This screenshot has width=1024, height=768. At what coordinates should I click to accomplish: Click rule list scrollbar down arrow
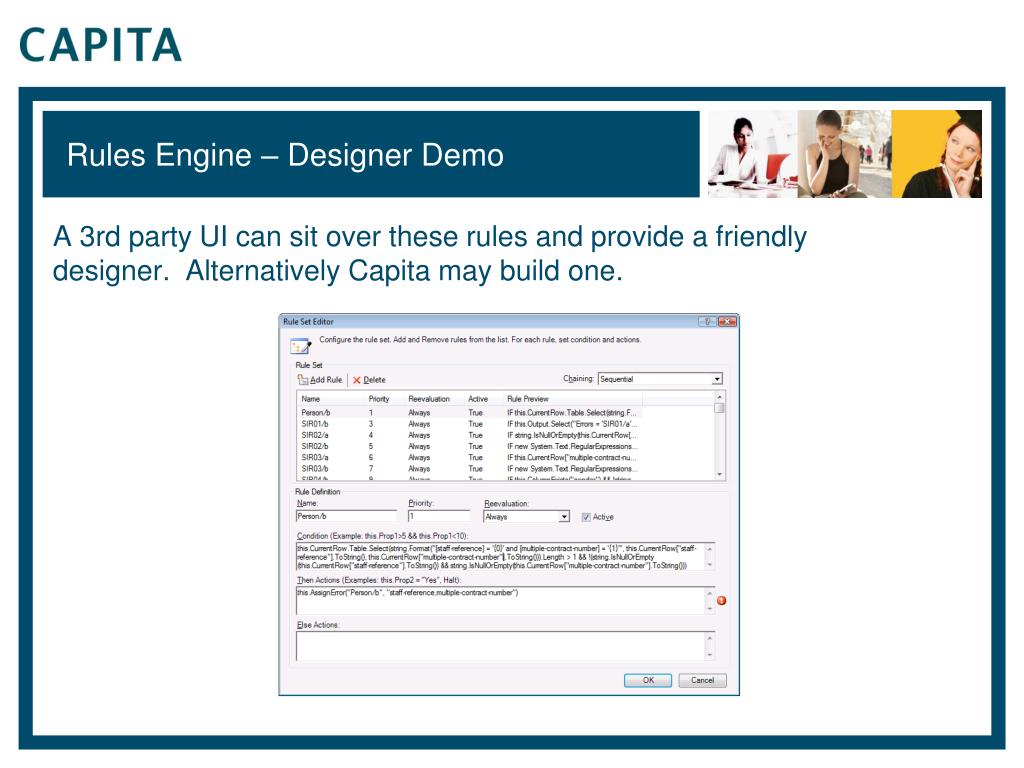tap(719, 475)
